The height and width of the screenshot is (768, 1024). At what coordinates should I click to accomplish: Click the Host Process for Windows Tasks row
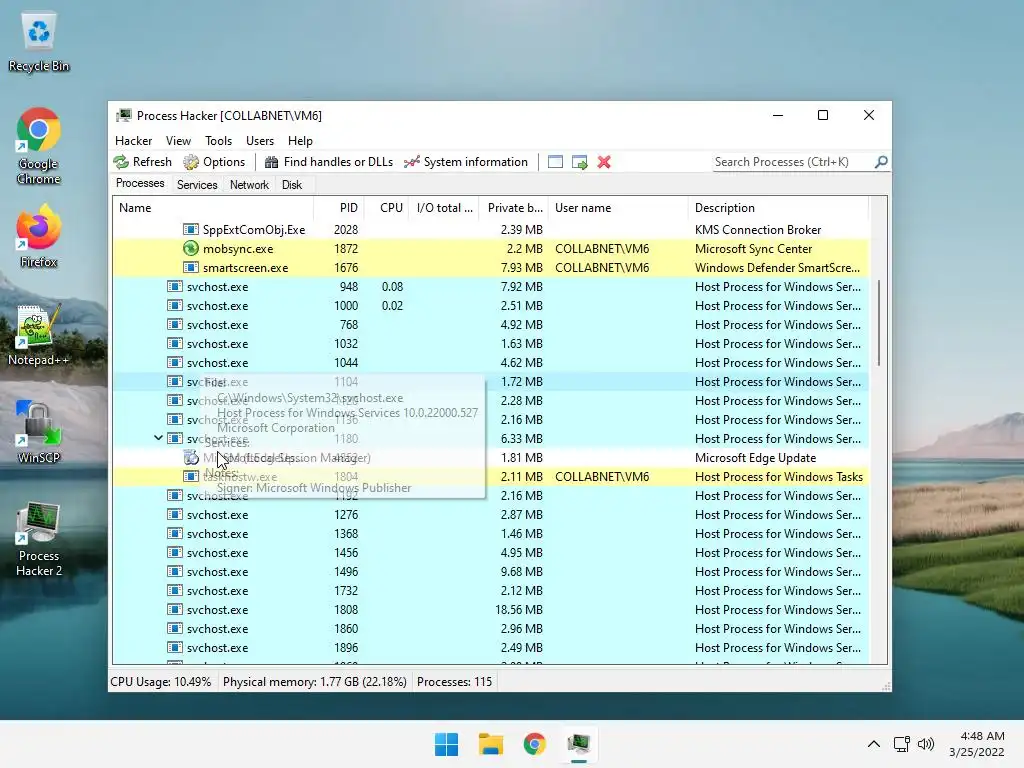[x=491, y=477]
